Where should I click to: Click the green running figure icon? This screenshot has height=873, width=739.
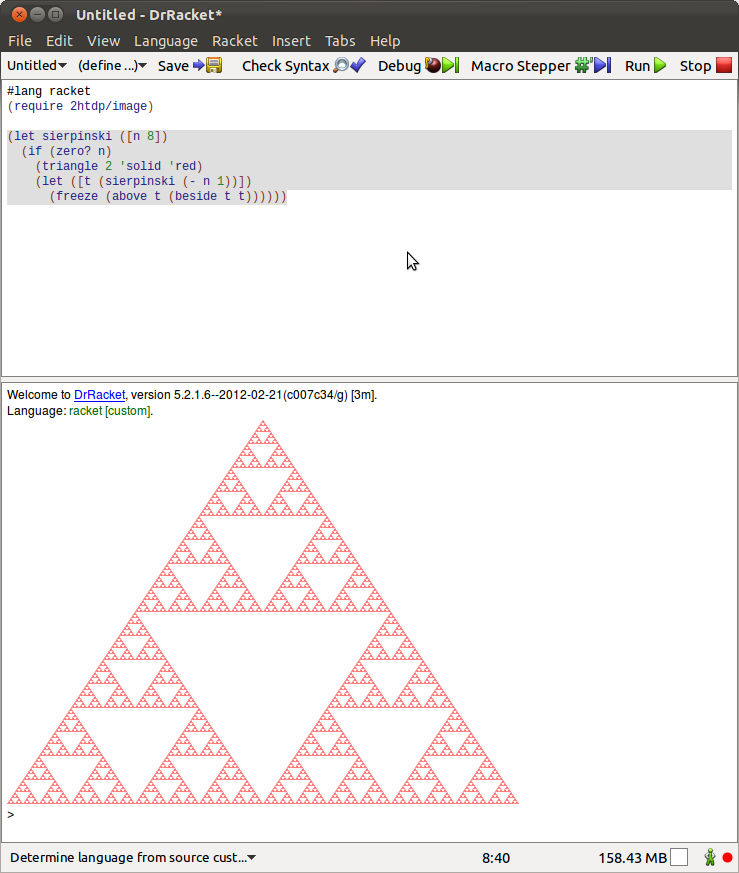(710, 857)
